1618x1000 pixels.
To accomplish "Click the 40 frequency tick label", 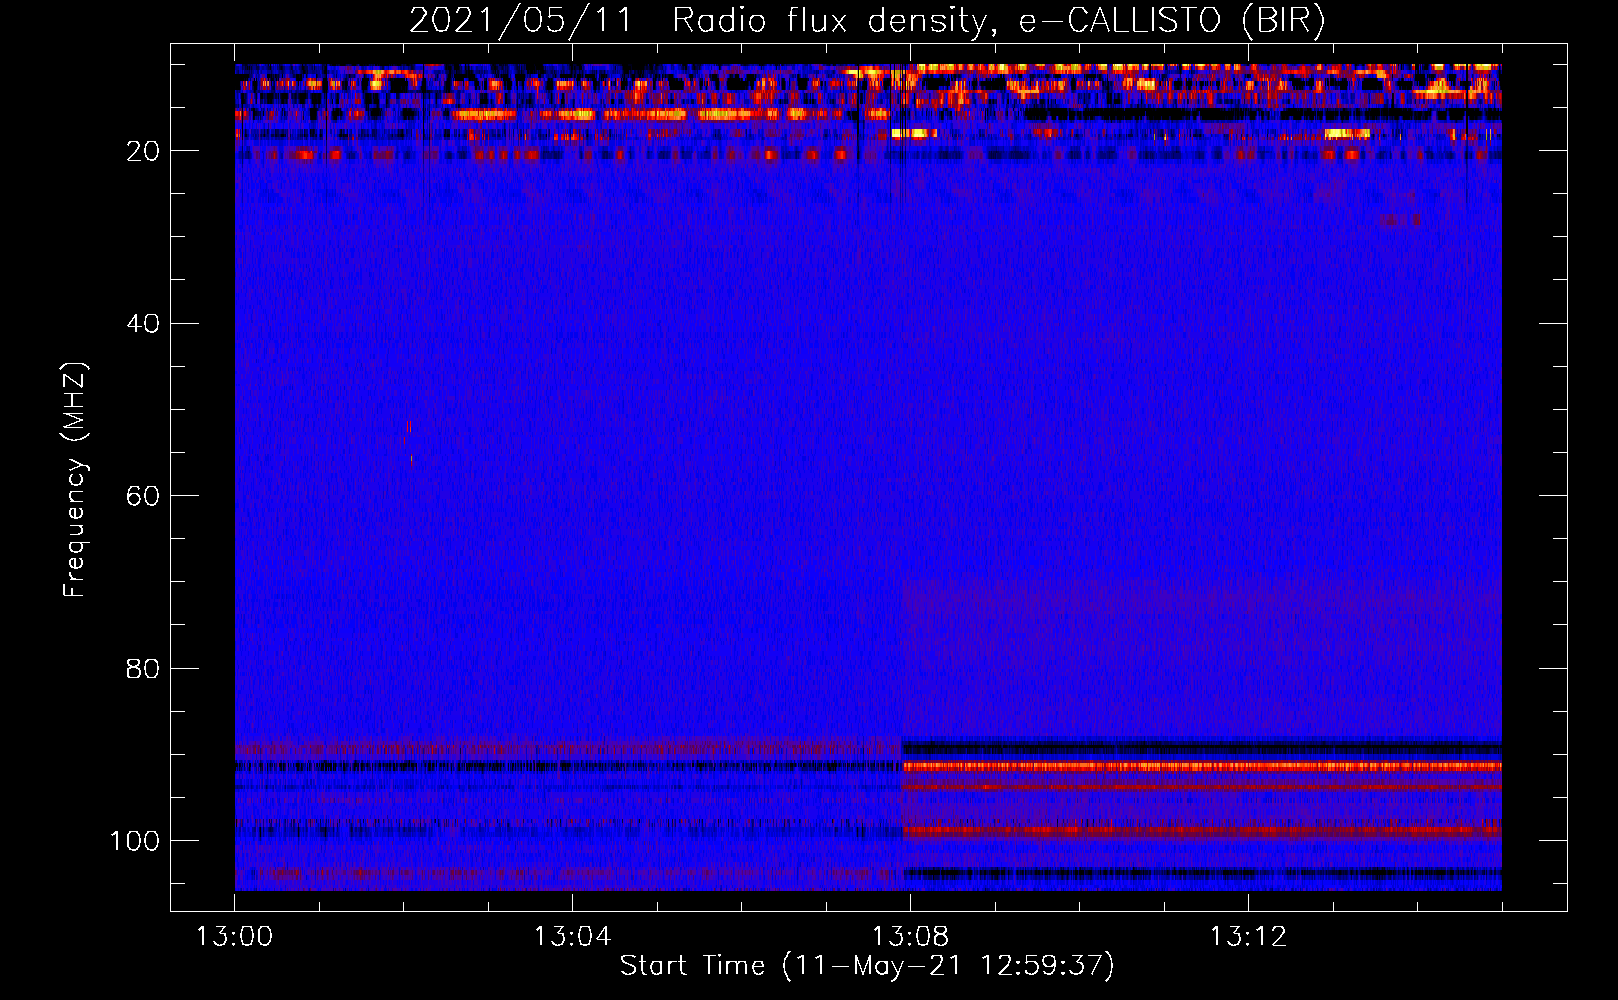I will tap(143, 324).
